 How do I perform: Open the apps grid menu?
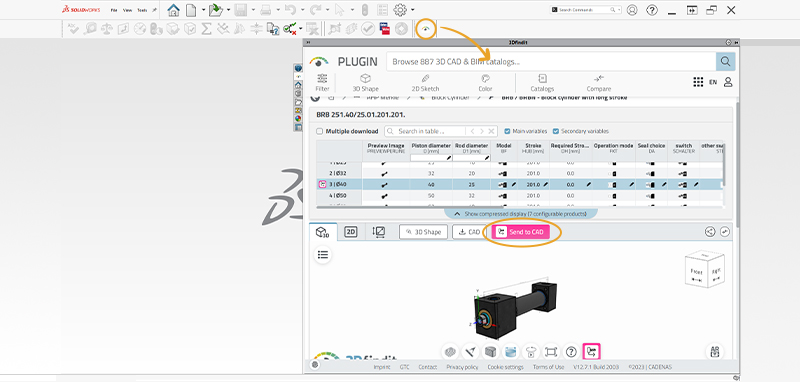pos(698,82)
